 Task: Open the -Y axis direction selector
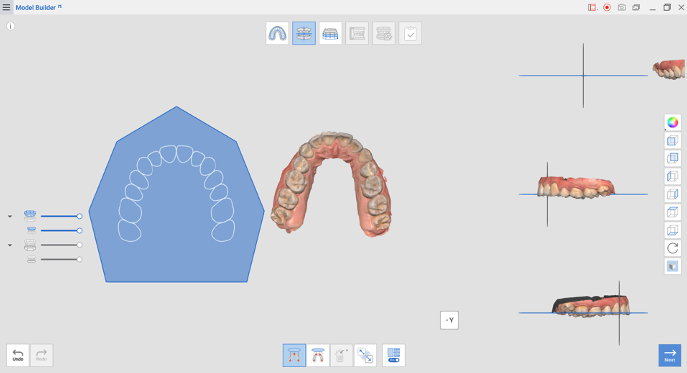(449, 320)
